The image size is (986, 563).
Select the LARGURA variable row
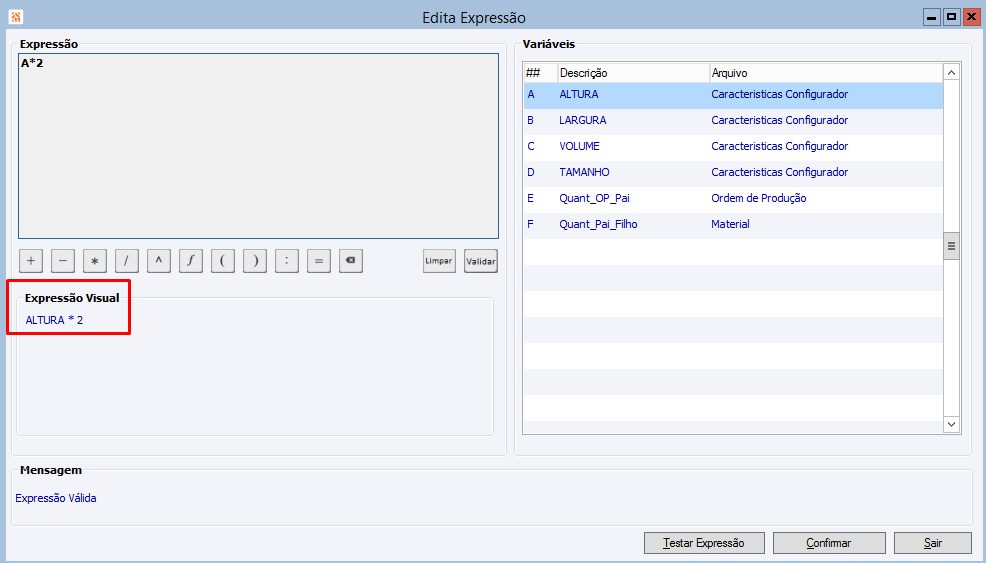[x=733, y=120]
